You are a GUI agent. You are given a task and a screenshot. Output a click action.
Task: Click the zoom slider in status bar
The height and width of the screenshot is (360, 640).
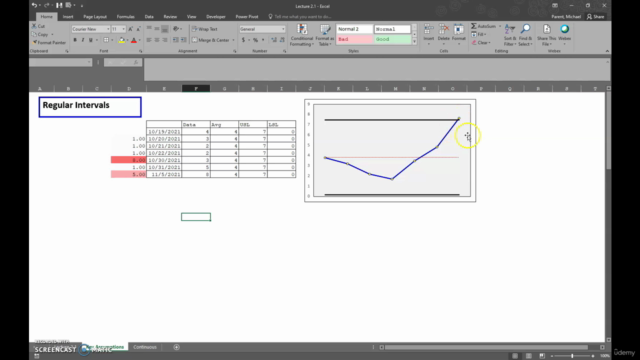pos(572,356)
